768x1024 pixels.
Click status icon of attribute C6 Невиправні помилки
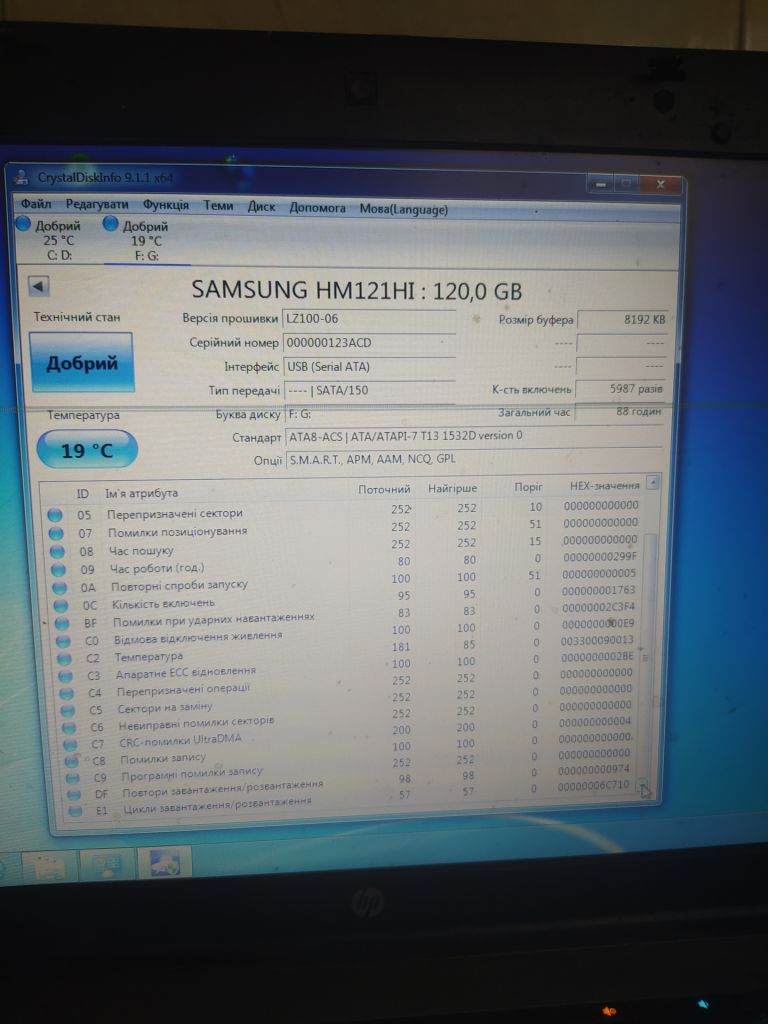pos(69,728)
